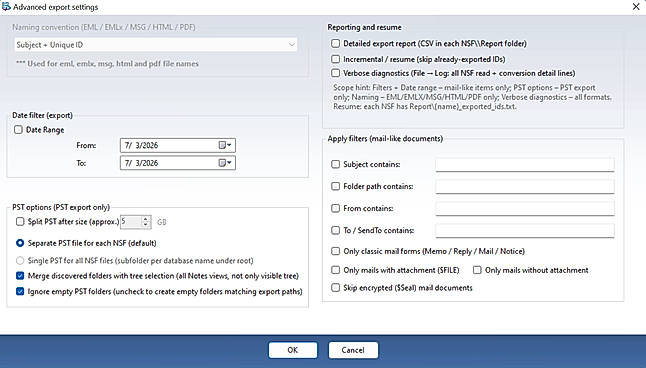Select Single PST for all NSF files
This screenshot has height=368, width=646.
point(20,260)
